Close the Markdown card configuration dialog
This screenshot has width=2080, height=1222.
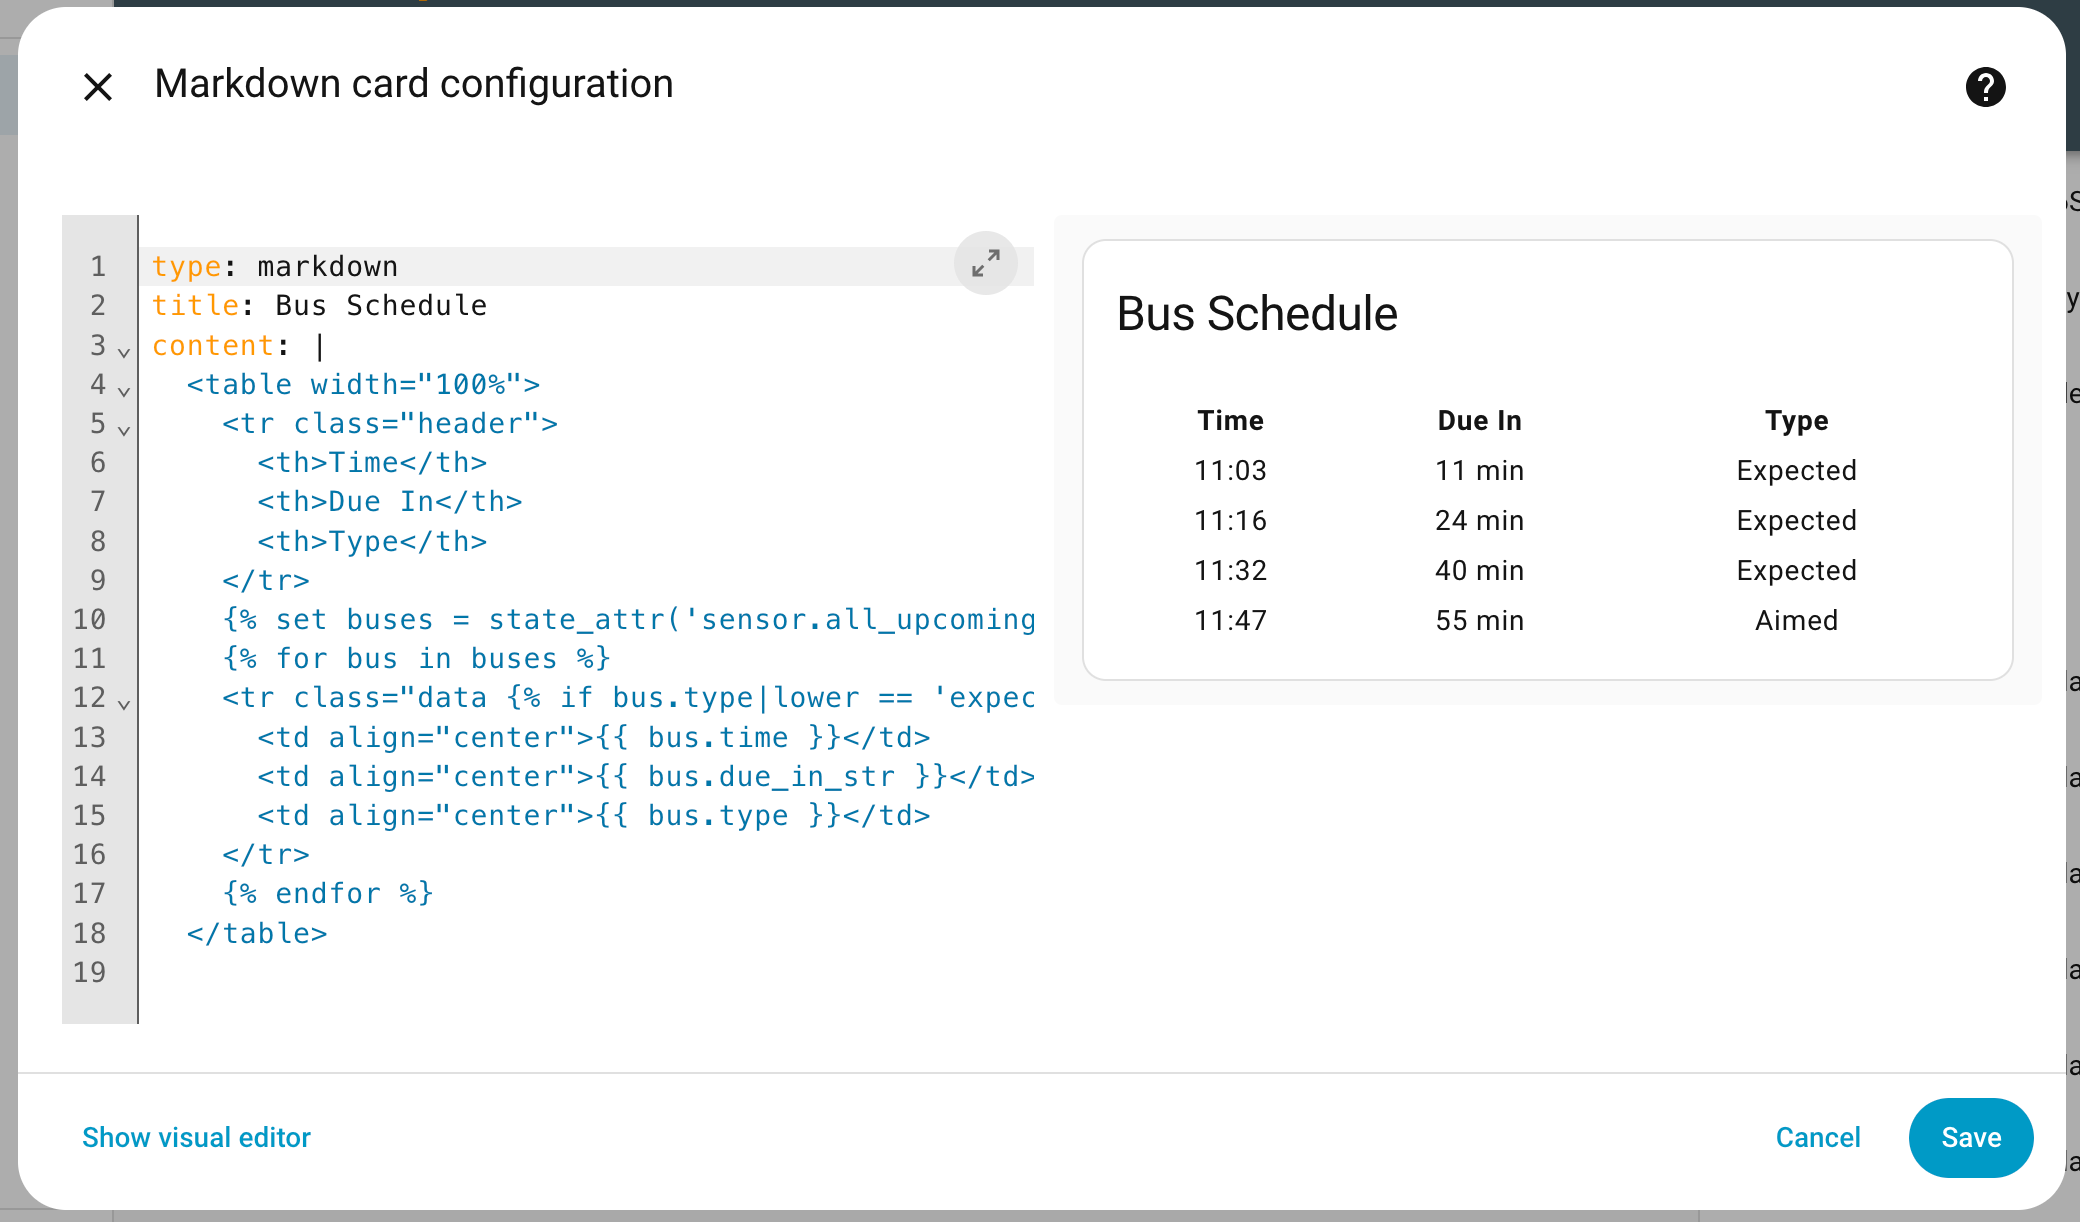coord(98,87)
